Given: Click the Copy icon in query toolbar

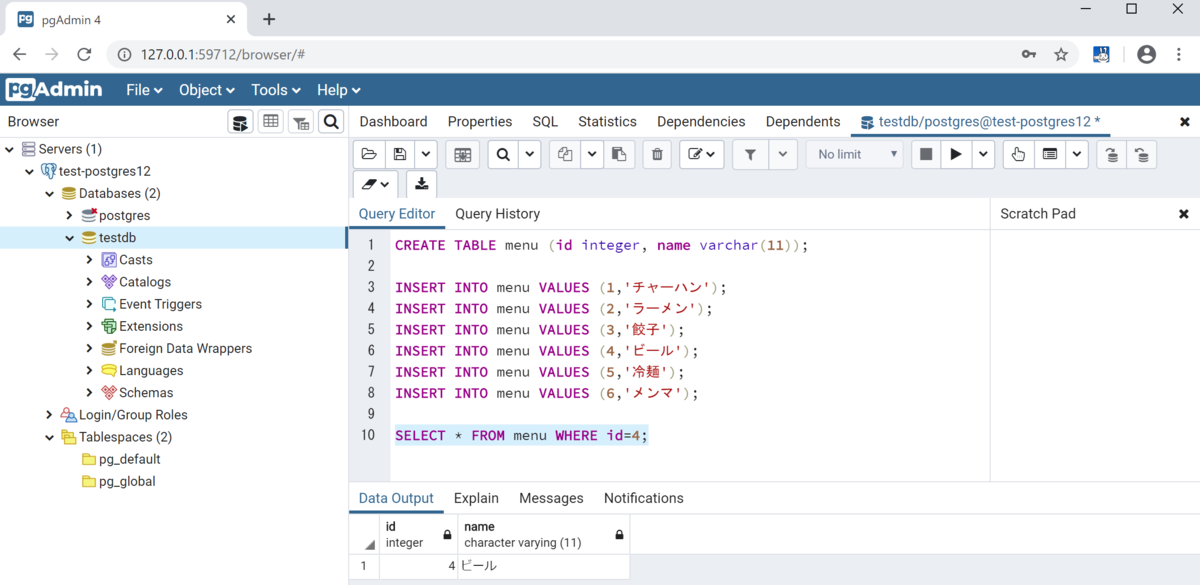Looking at the screenshot, I should [565, 154].
